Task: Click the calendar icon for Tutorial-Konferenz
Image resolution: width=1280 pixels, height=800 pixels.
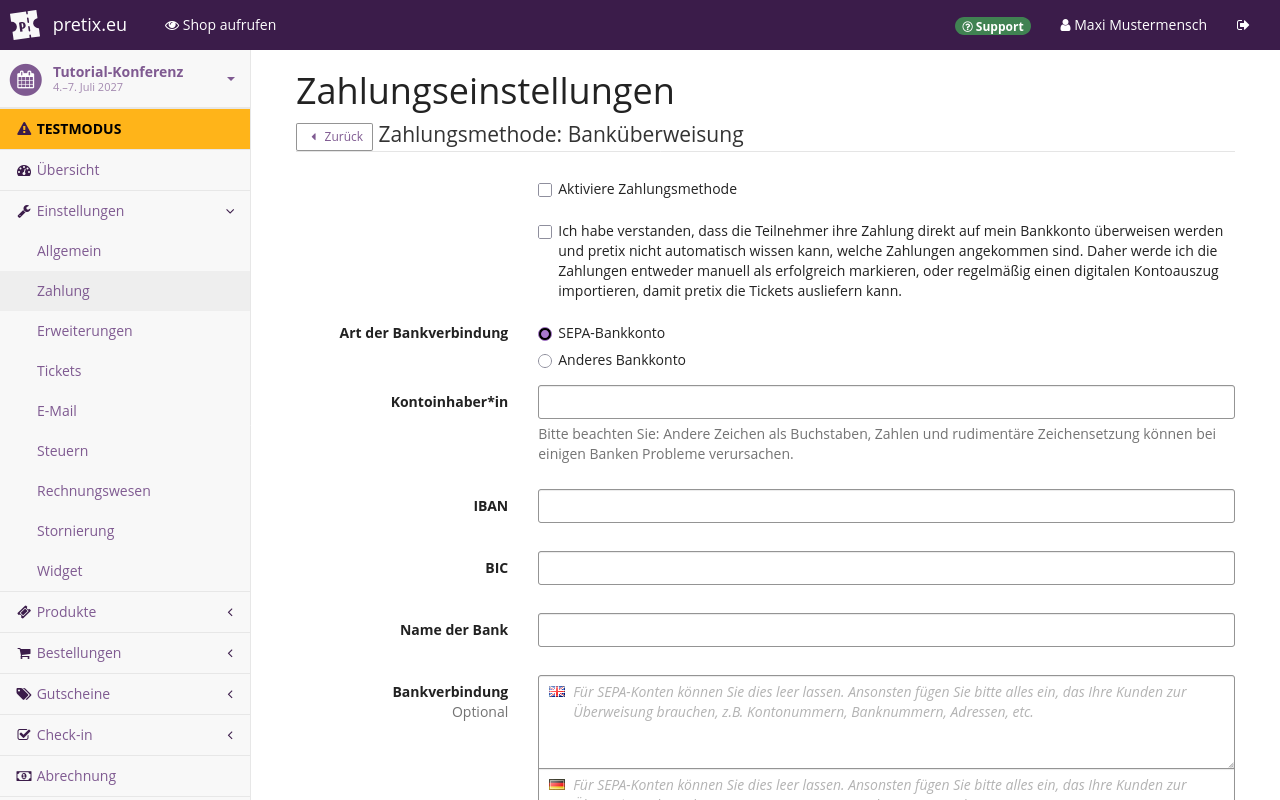Action: tap(26, 80)
